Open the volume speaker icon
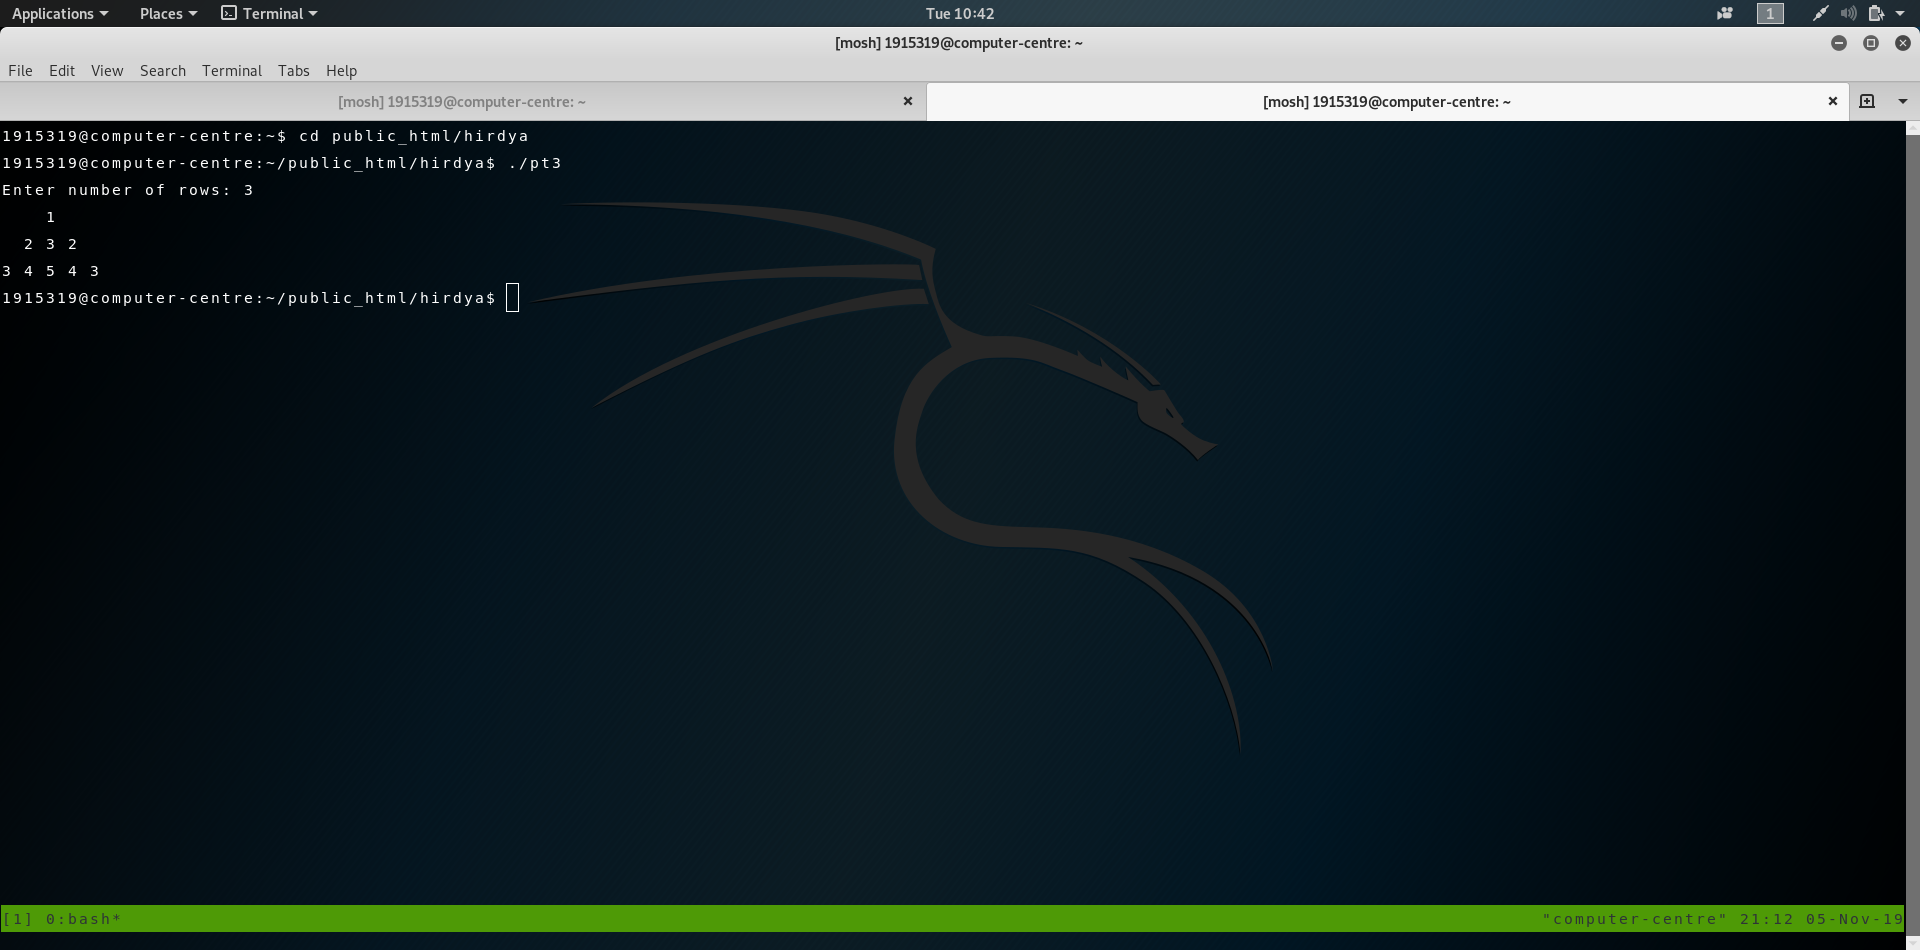Screen dimensions: 1920x950 click(x=1848, y=13)
